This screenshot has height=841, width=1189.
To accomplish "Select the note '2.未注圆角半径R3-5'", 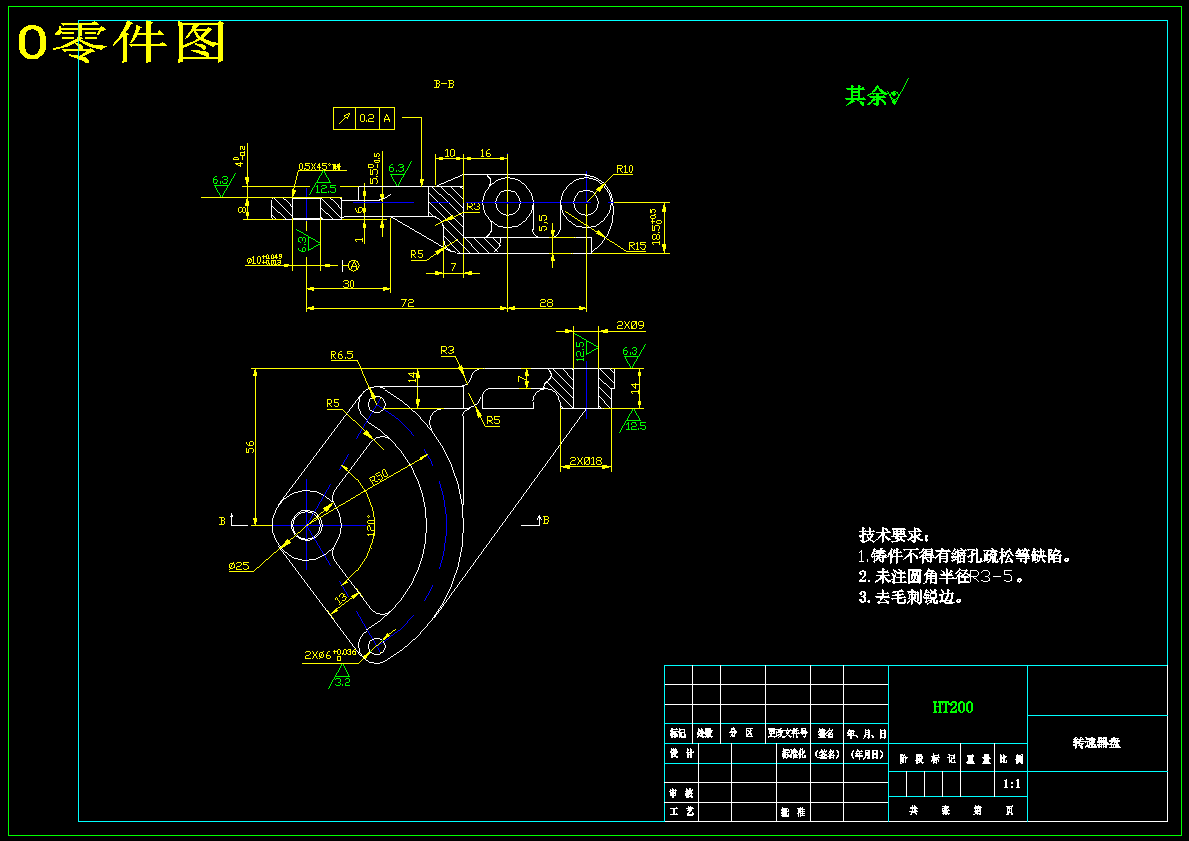I will (x=941, y=576).
